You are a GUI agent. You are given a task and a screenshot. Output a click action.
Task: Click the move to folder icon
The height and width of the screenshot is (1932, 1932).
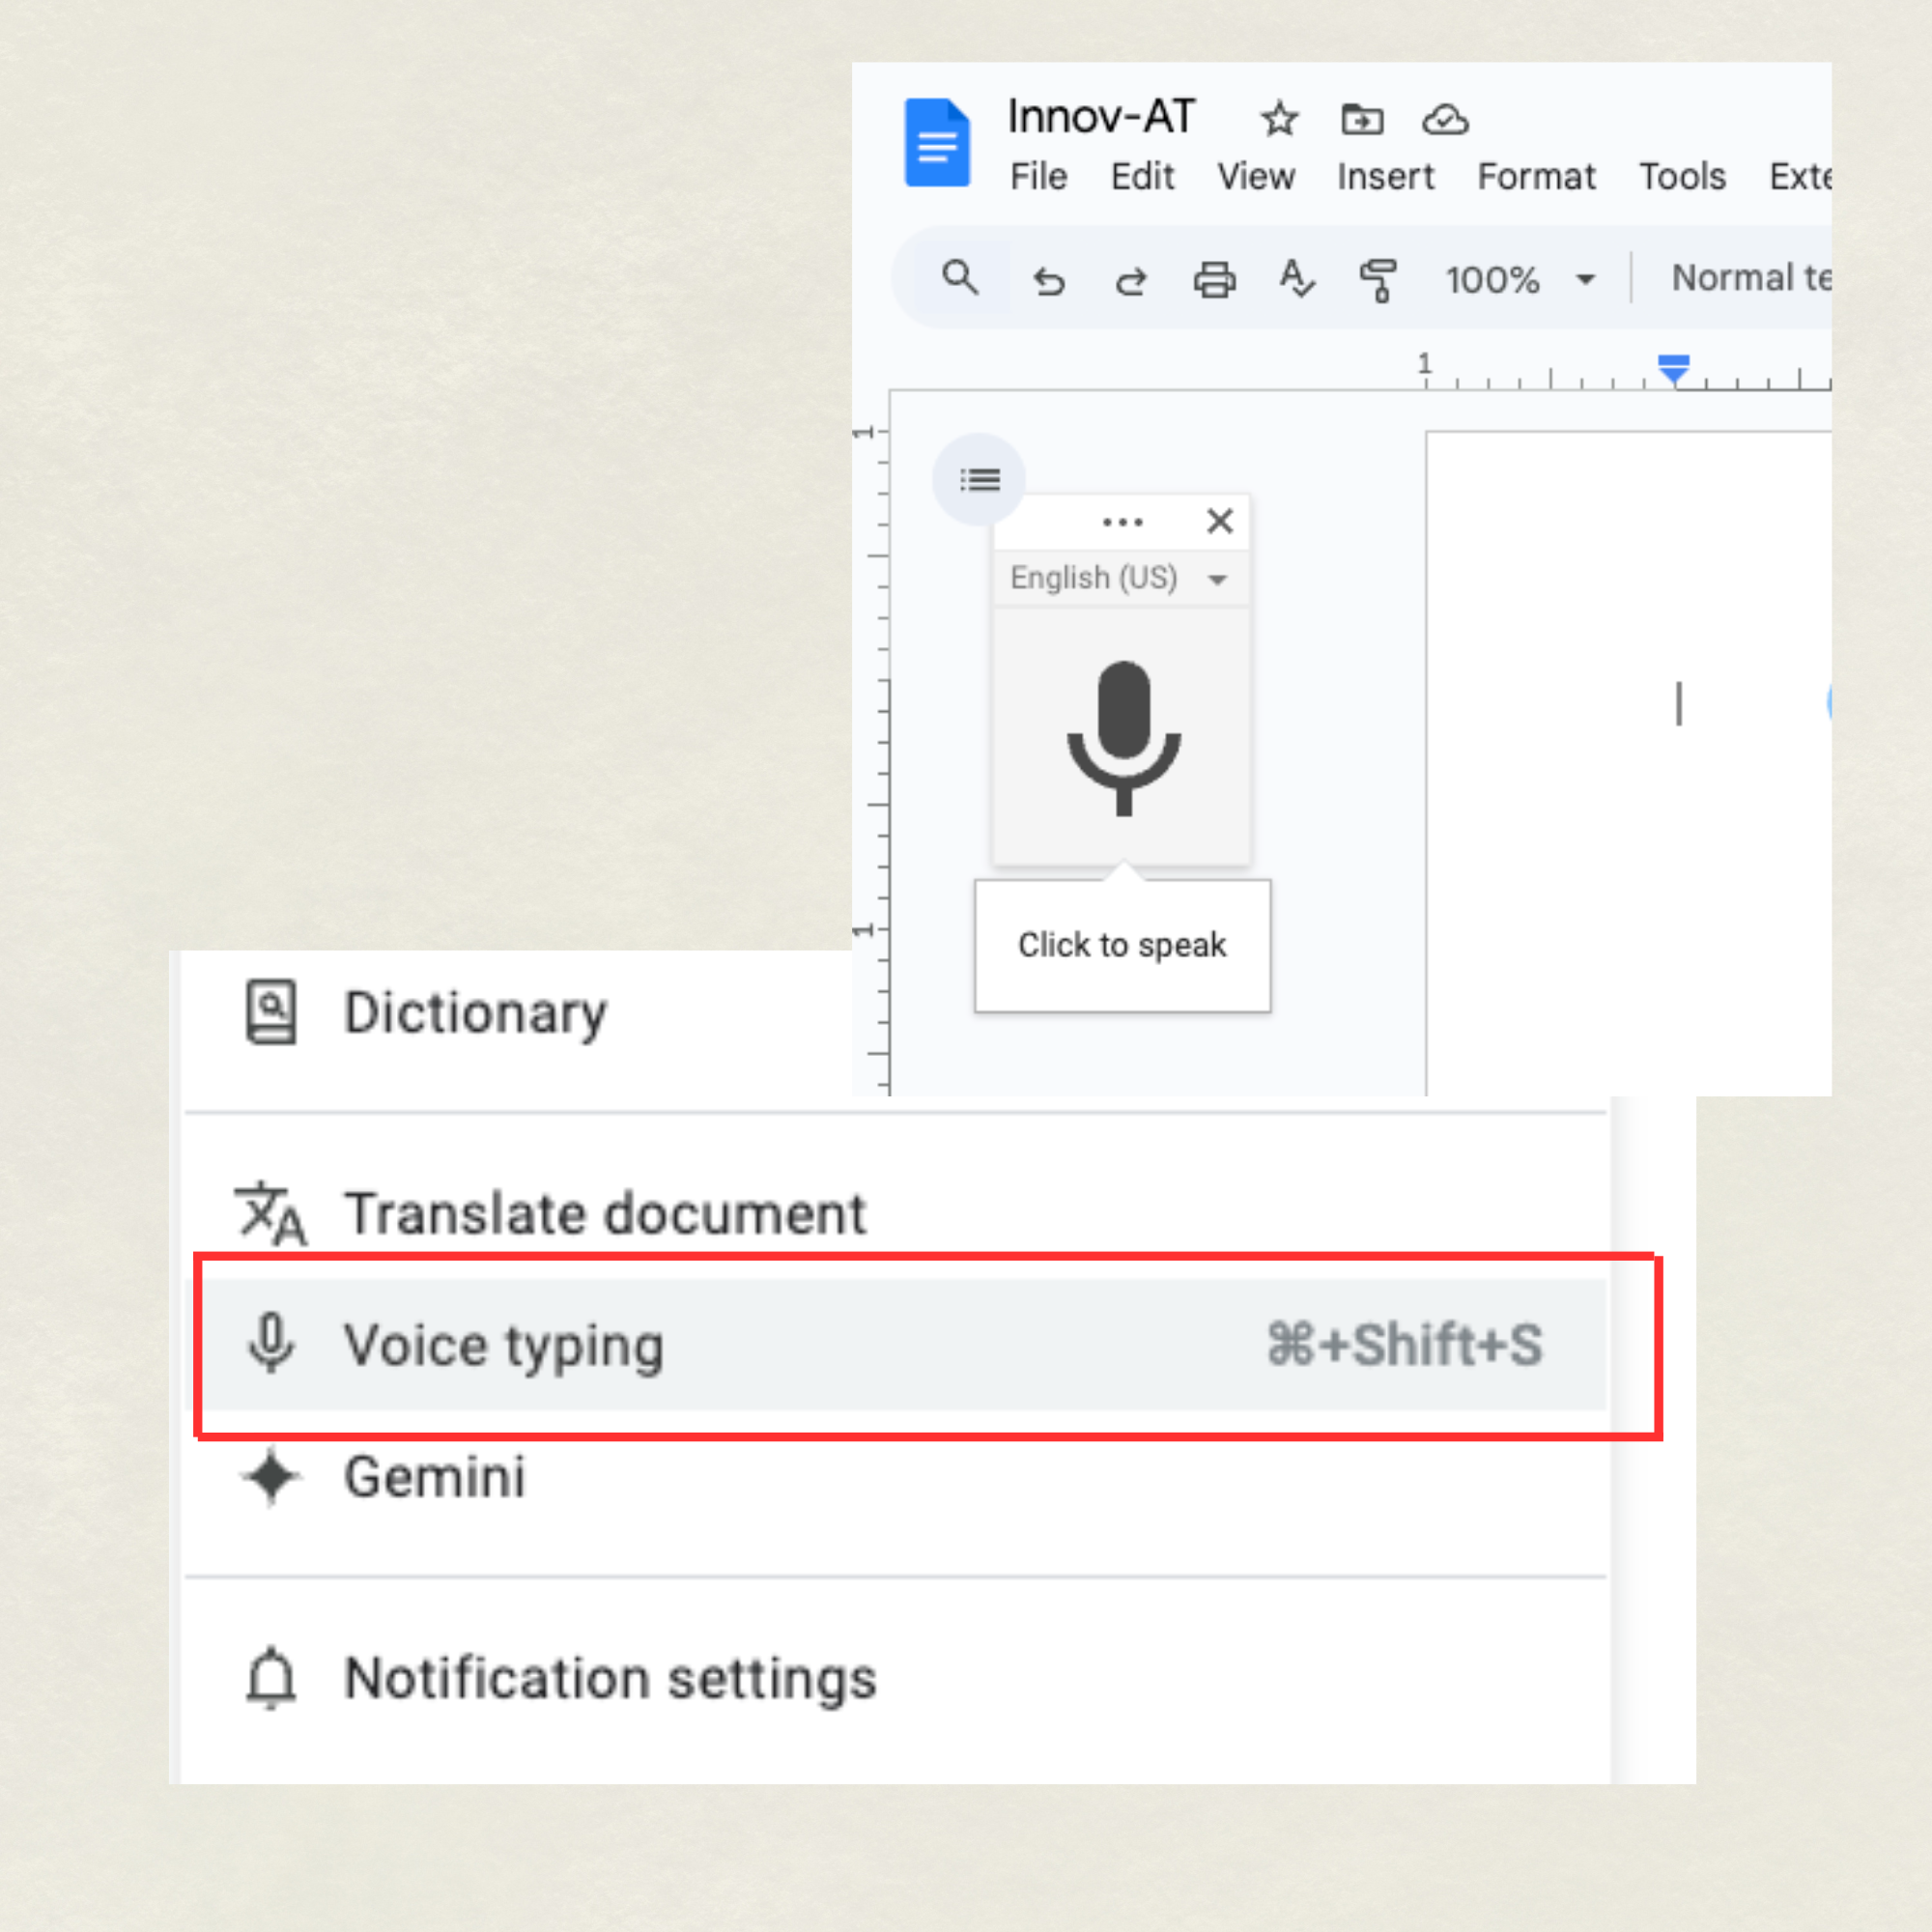pyautogui.click(x=1361, y=119)
